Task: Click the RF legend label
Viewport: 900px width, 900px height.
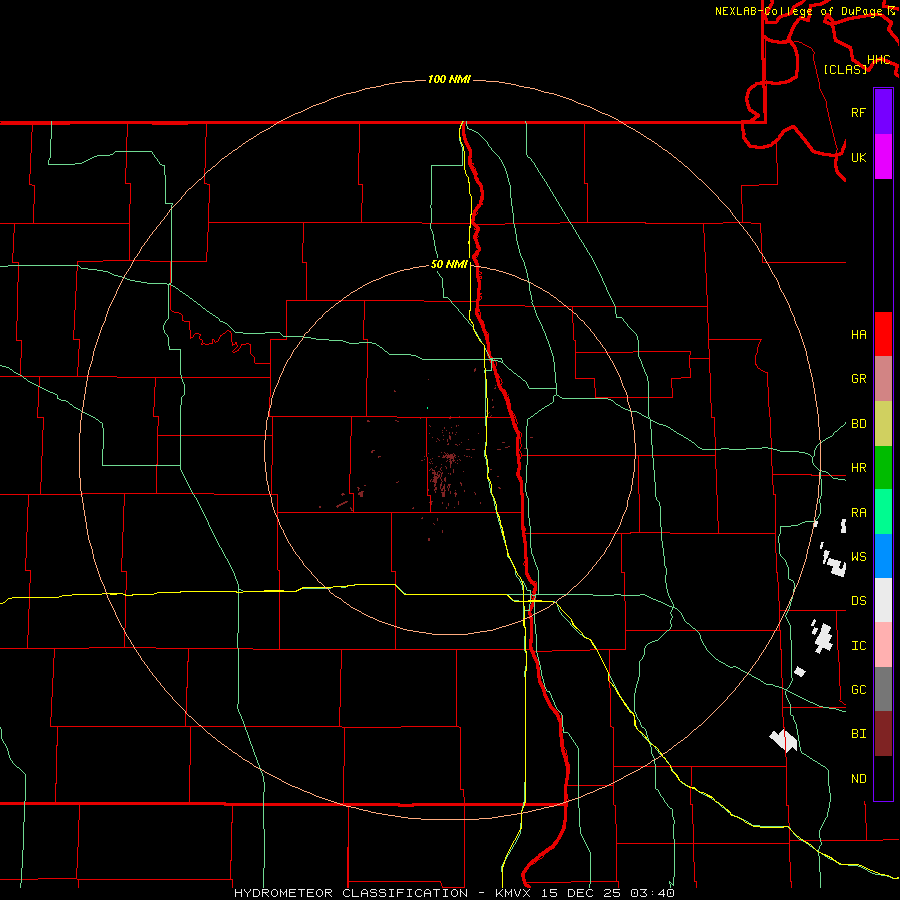Action: point(859,112)
